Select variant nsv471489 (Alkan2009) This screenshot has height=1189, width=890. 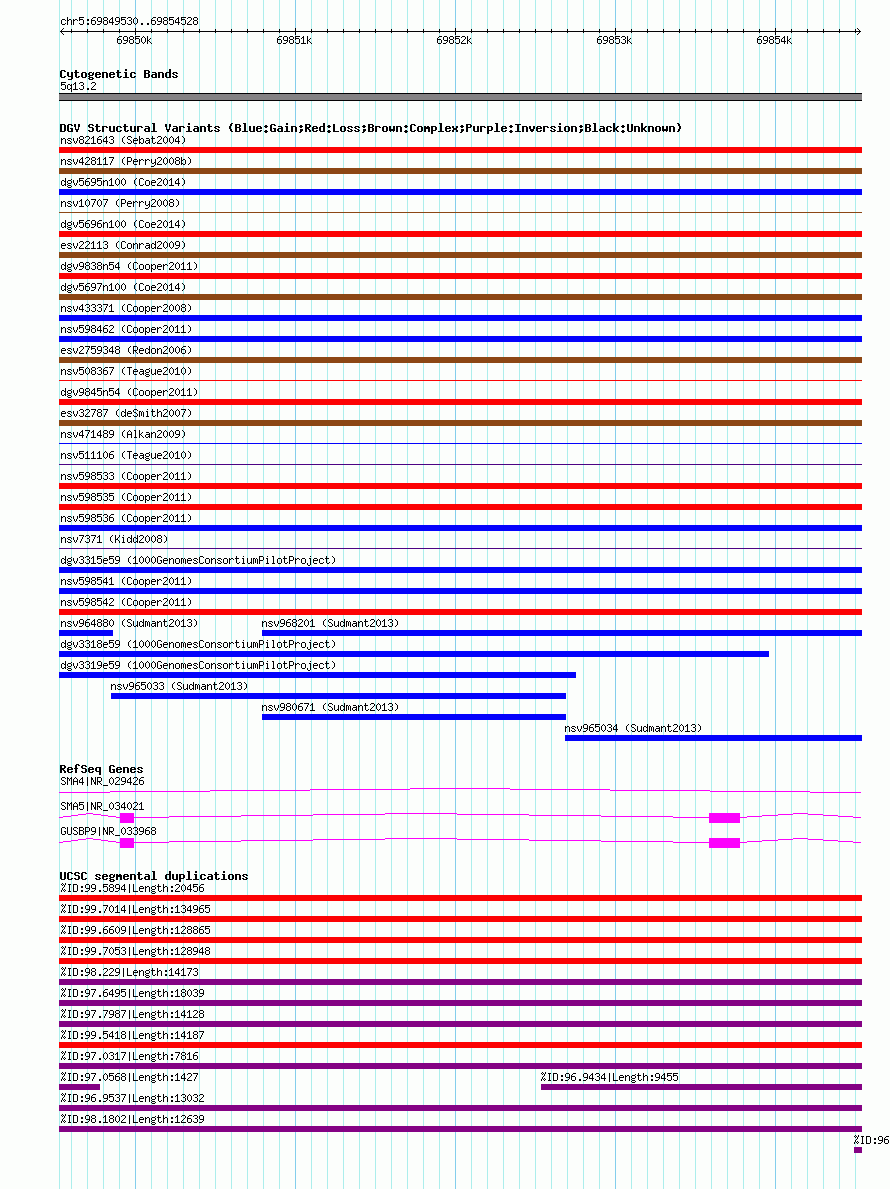[x=123, y=435]
